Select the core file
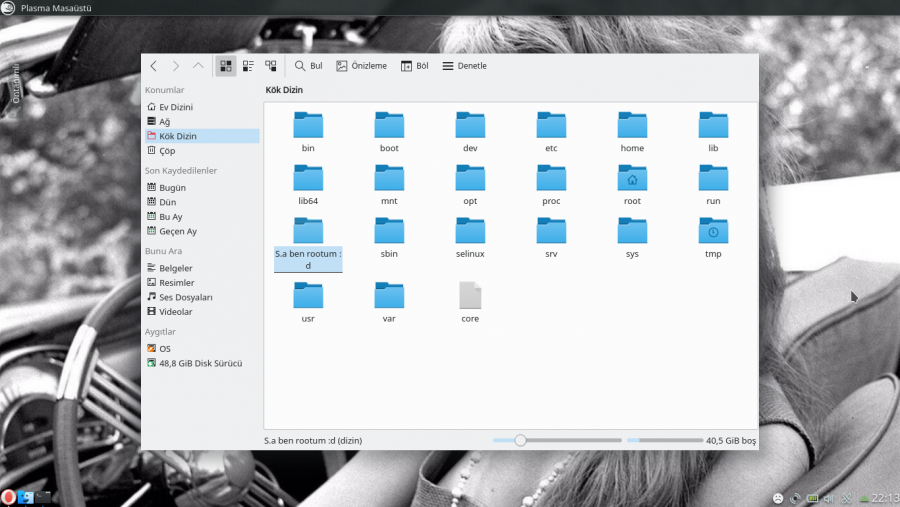 (470, 301)
